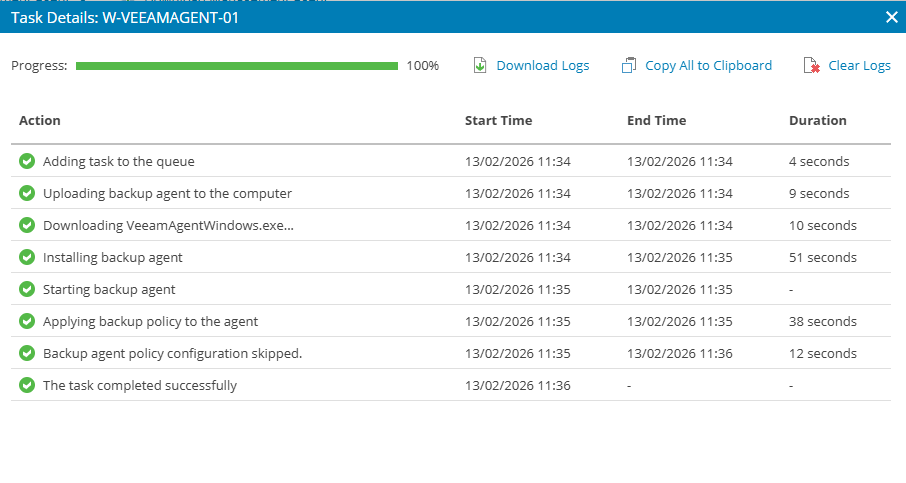Sort by the Start Time column header
This screenshot has height=483, width=906.
pos(498,120)
